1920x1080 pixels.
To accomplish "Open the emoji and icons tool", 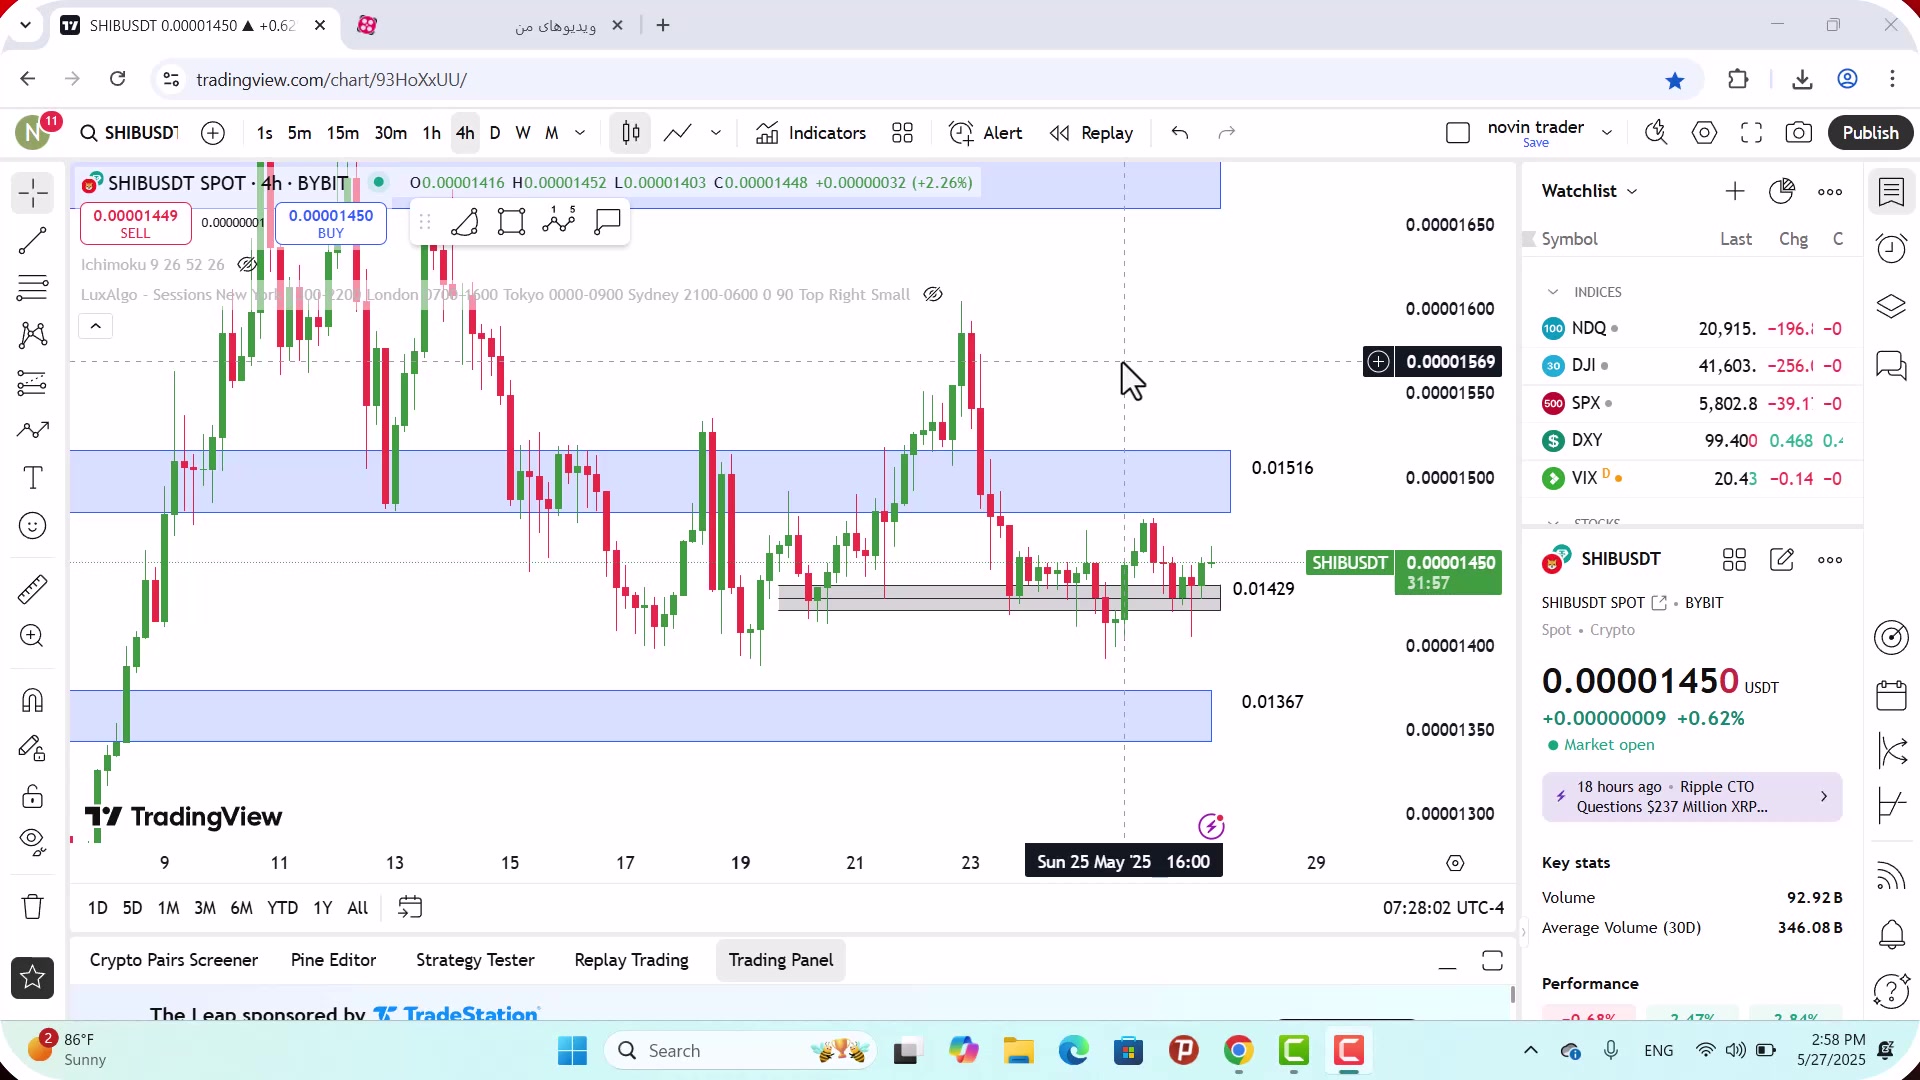I will (x=33, y=526).
